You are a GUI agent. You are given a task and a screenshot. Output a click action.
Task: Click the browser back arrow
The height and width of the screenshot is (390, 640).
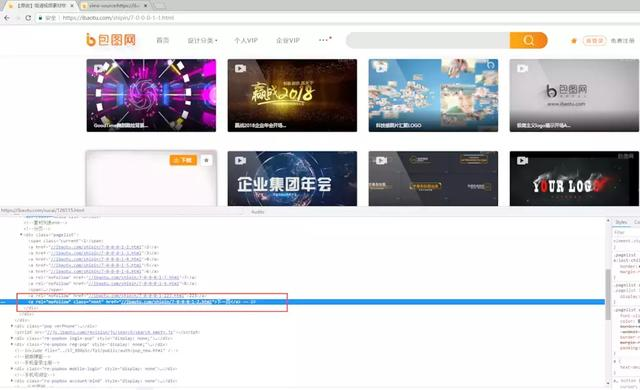(x=7, y=18)
